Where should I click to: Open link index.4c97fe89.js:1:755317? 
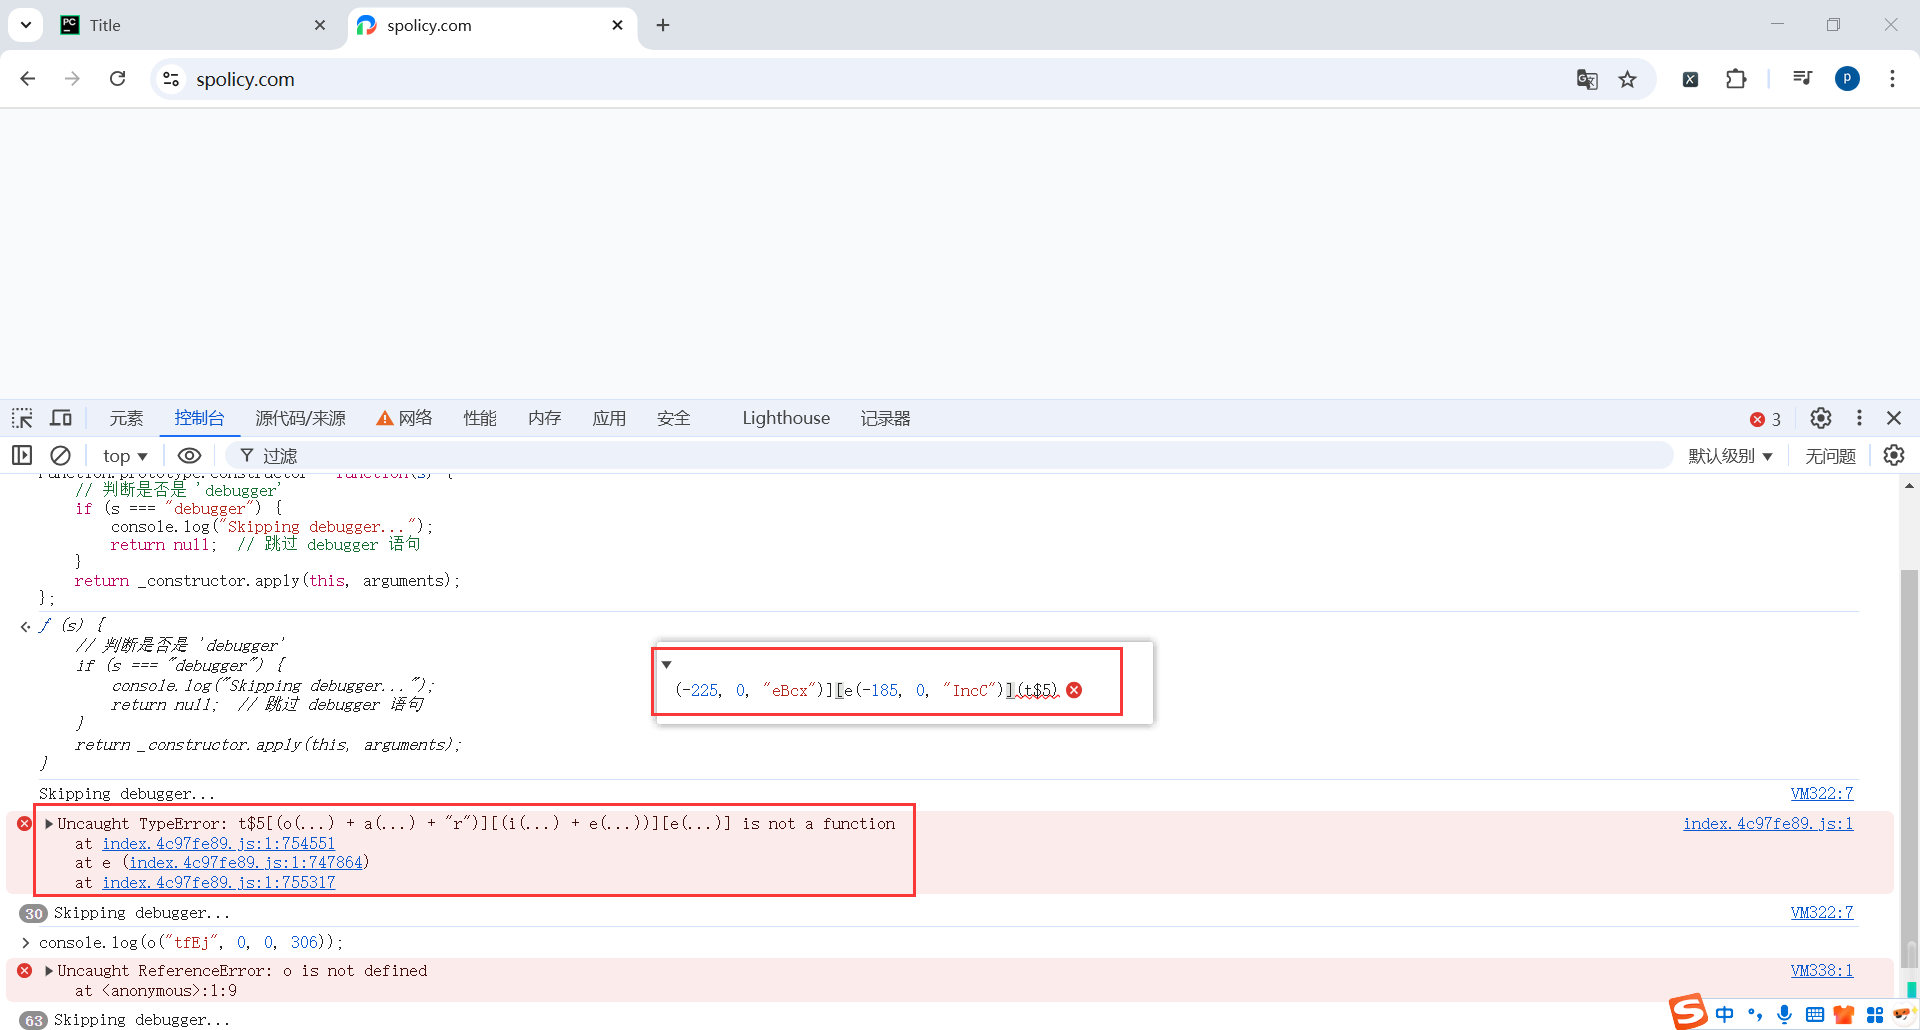click(x=218, y=883)
